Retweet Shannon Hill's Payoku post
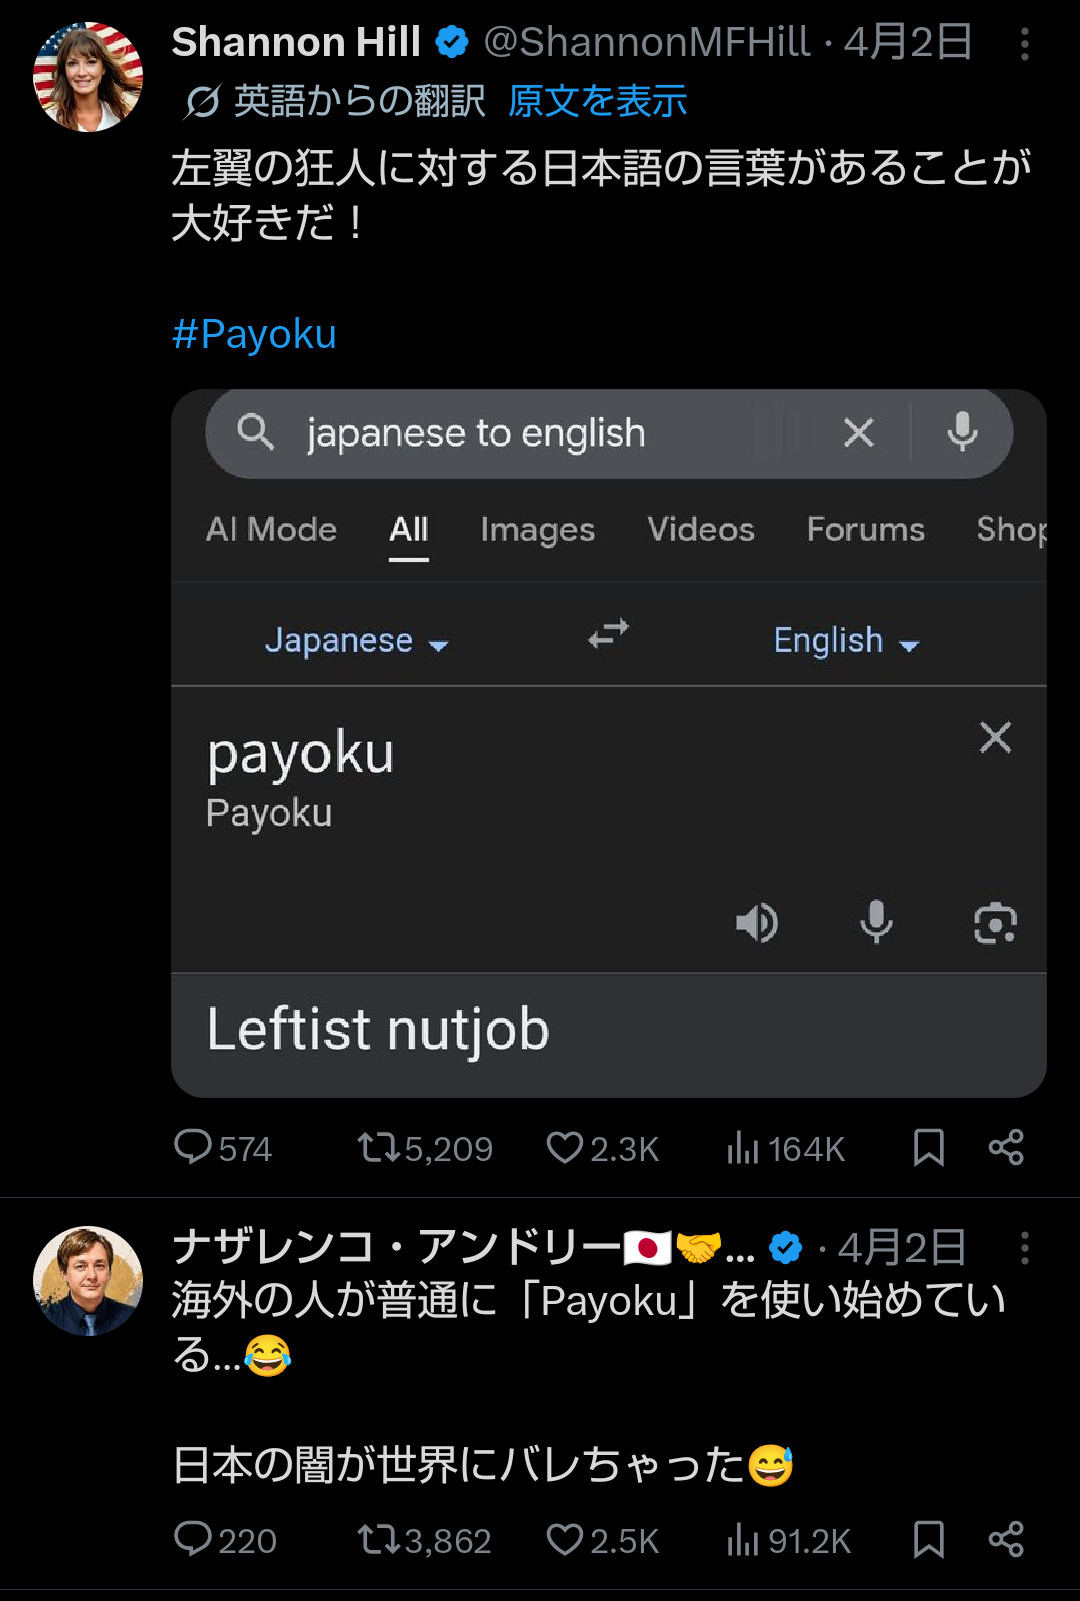This screenshot has width=1080, height=1601. (380, 1147)
